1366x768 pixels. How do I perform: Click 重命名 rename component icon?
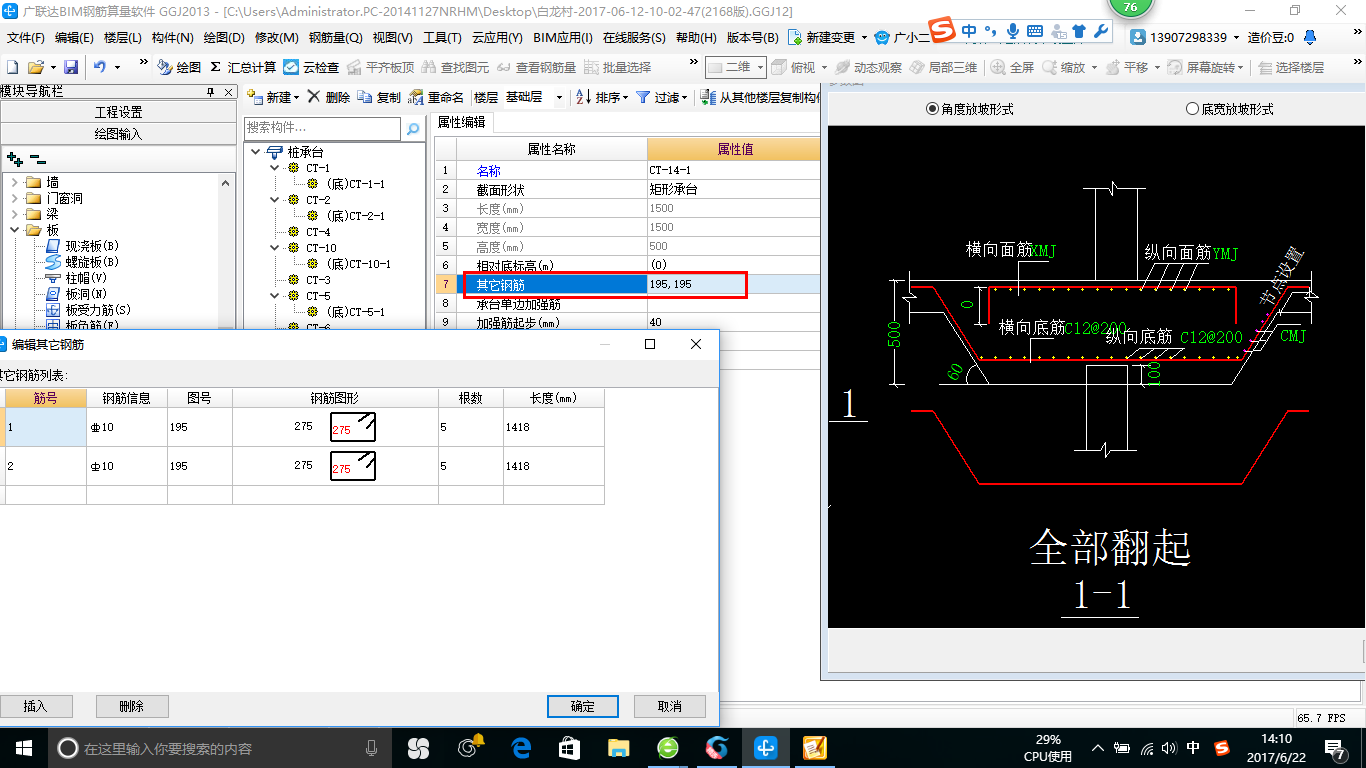[416, 97]
